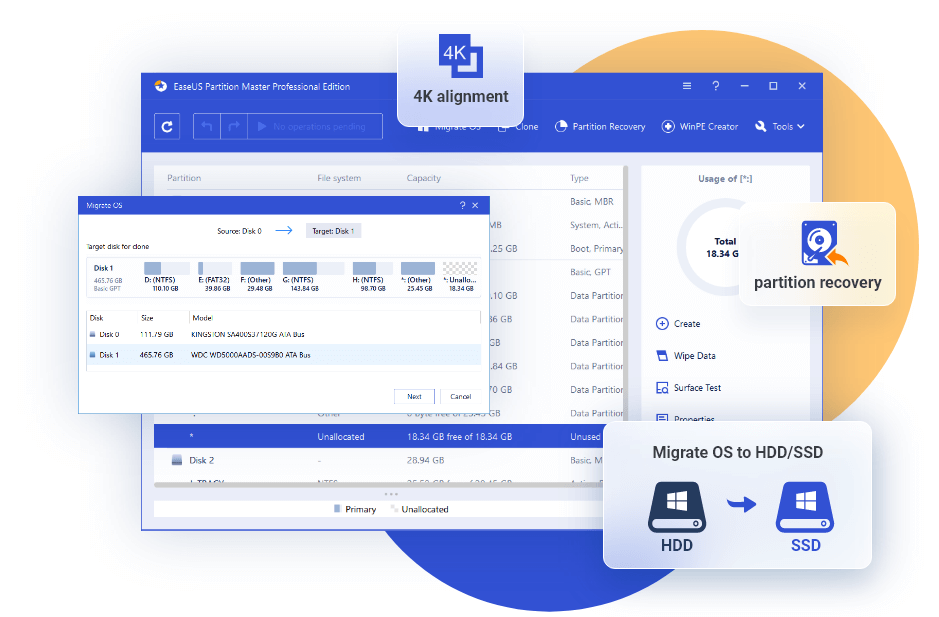Close the Migrate OS dialog
The width and height of the screenshot is (939, 617).
[475, 205]
